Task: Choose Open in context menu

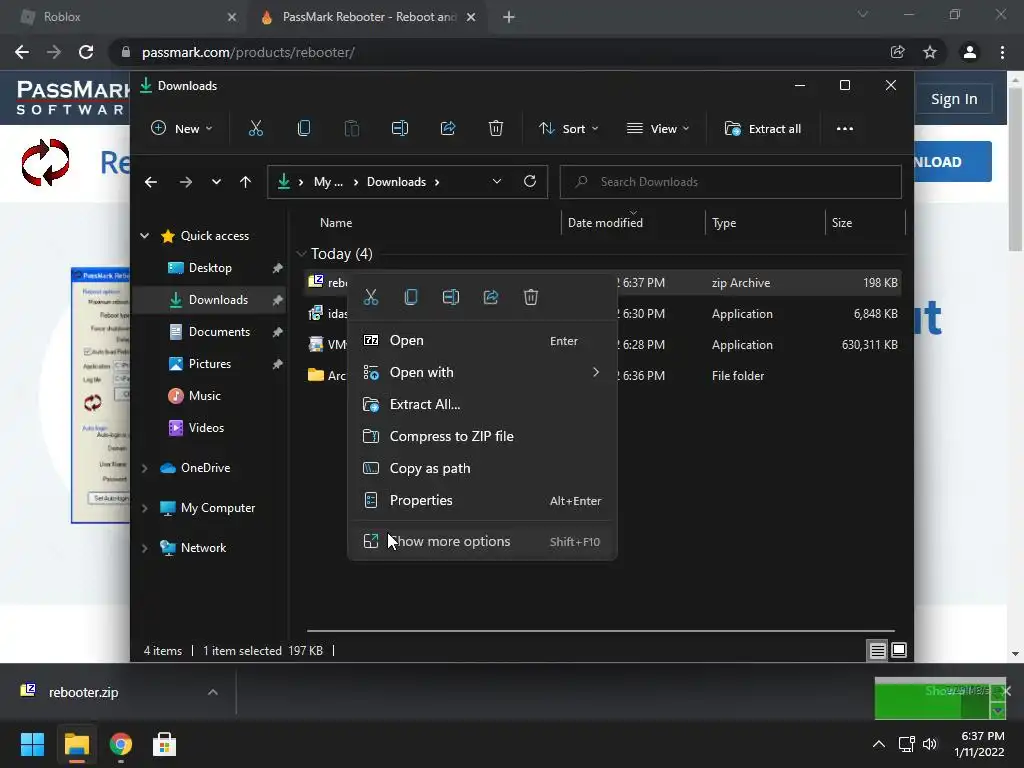Action: (483, 340)
